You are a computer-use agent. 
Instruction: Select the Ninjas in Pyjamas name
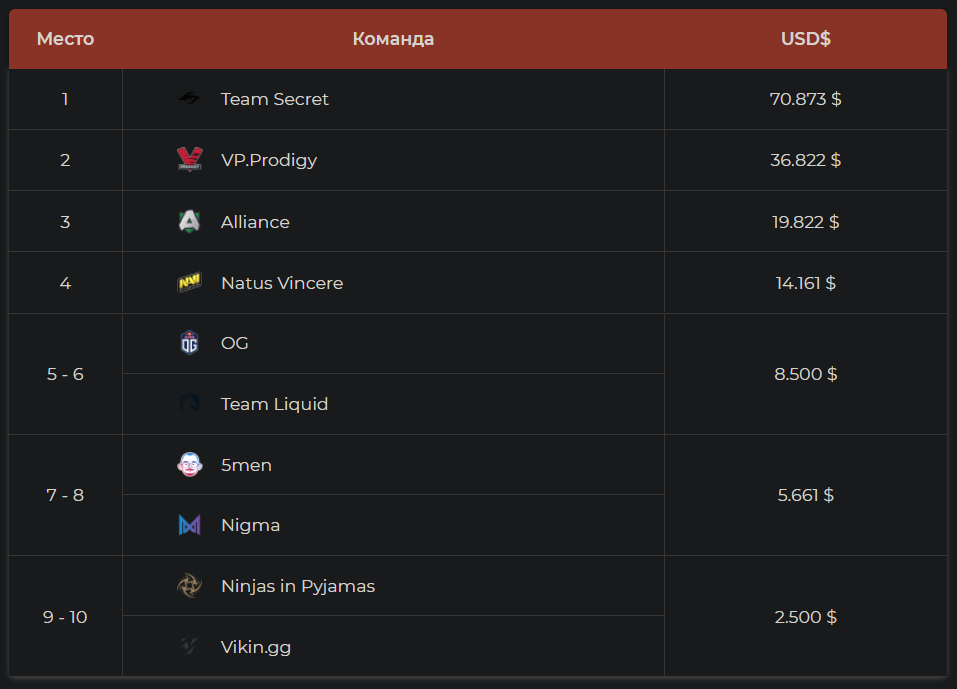[x=298, y=586]
